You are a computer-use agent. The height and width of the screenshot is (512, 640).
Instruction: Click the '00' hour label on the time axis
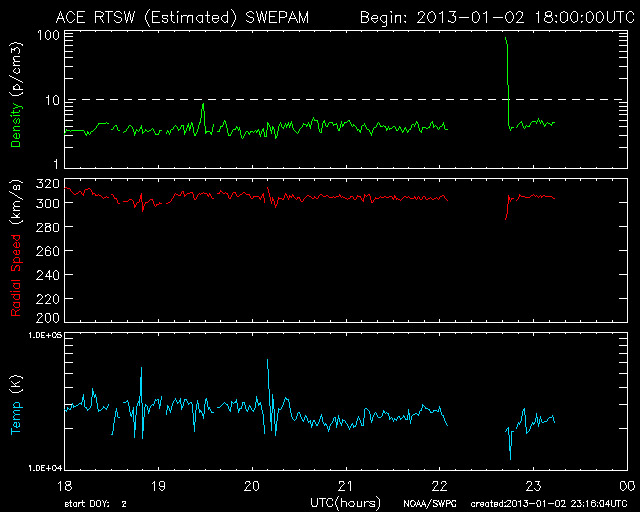627,486
